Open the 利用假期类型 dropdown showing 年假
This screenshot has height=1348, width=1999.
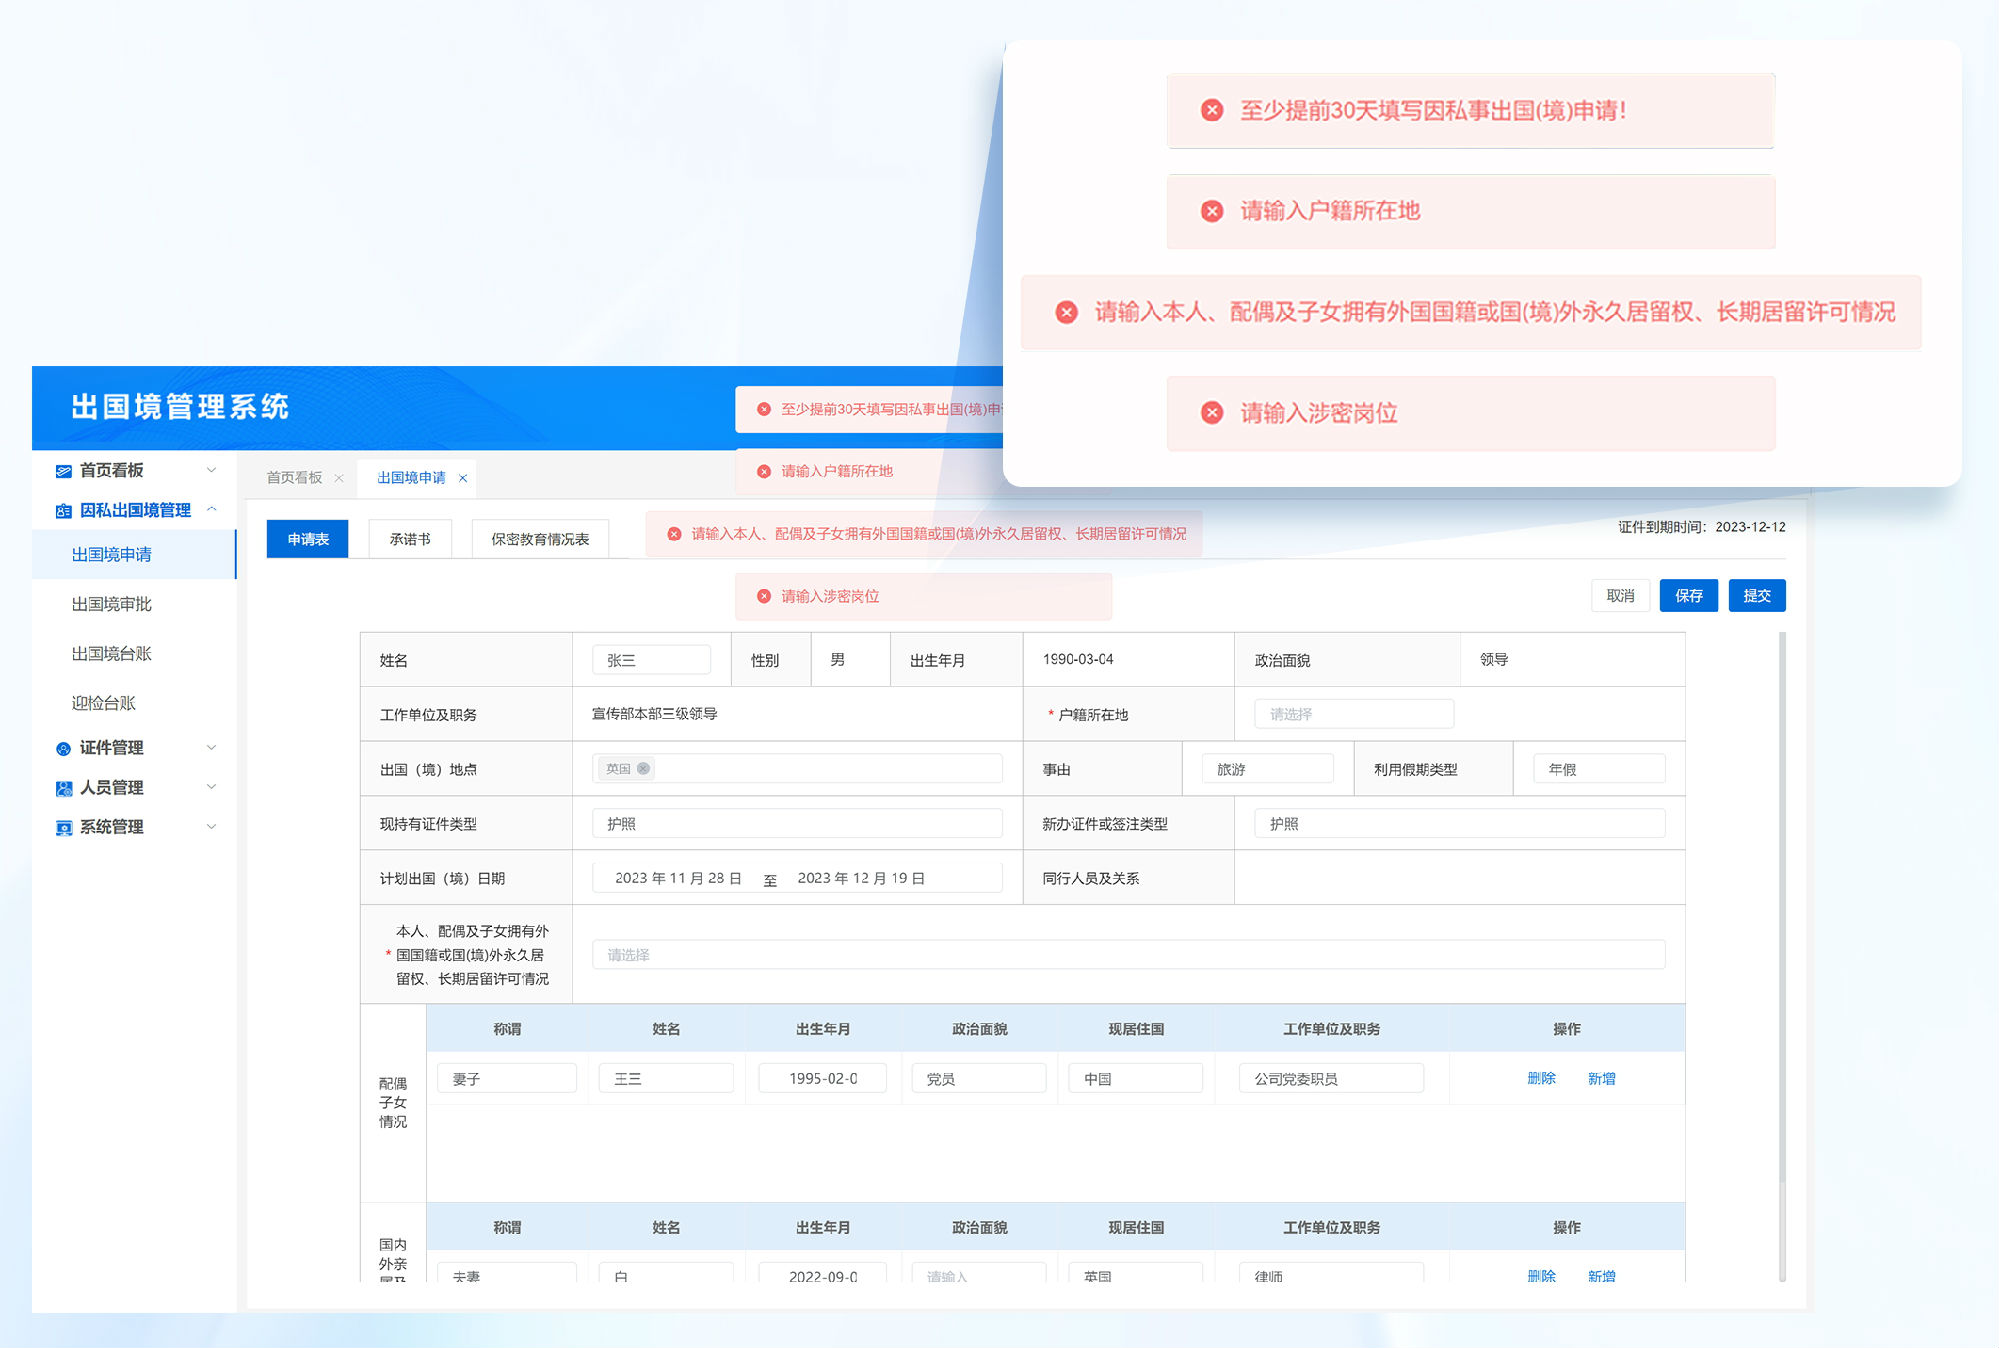tap(1598, 769)
